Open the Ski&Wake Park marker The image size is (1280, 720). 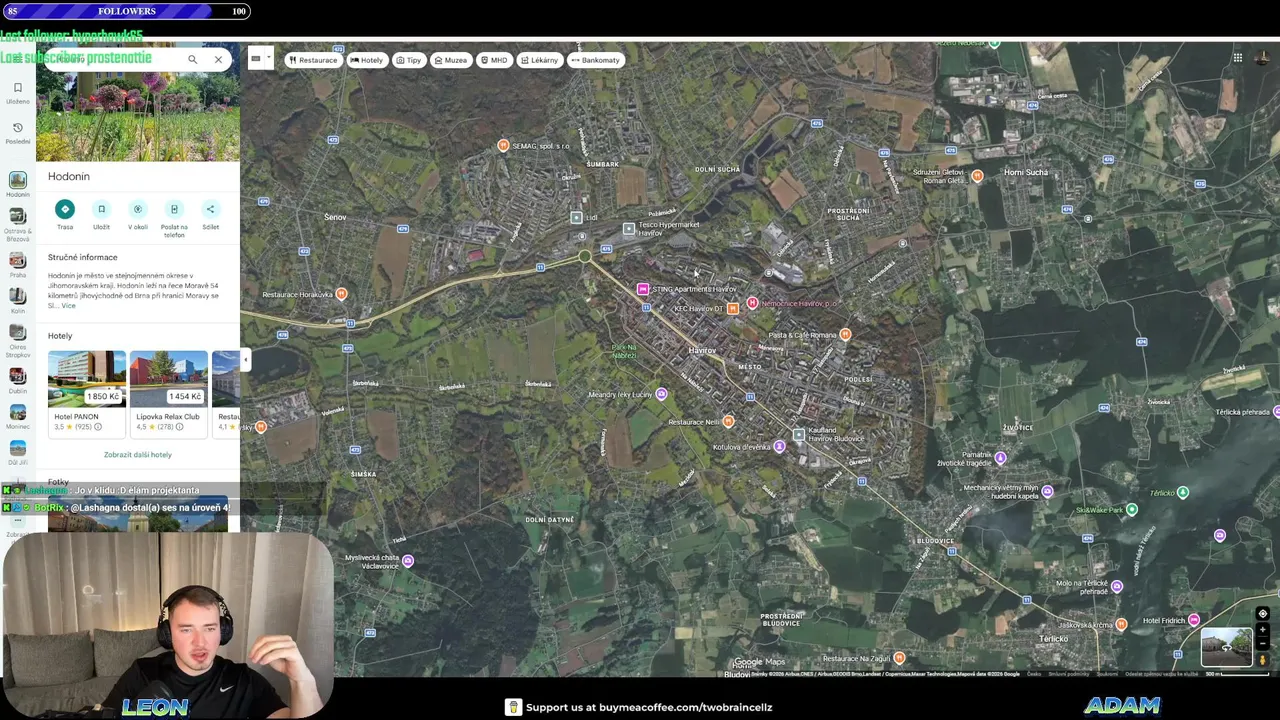tap(1131, 510)
